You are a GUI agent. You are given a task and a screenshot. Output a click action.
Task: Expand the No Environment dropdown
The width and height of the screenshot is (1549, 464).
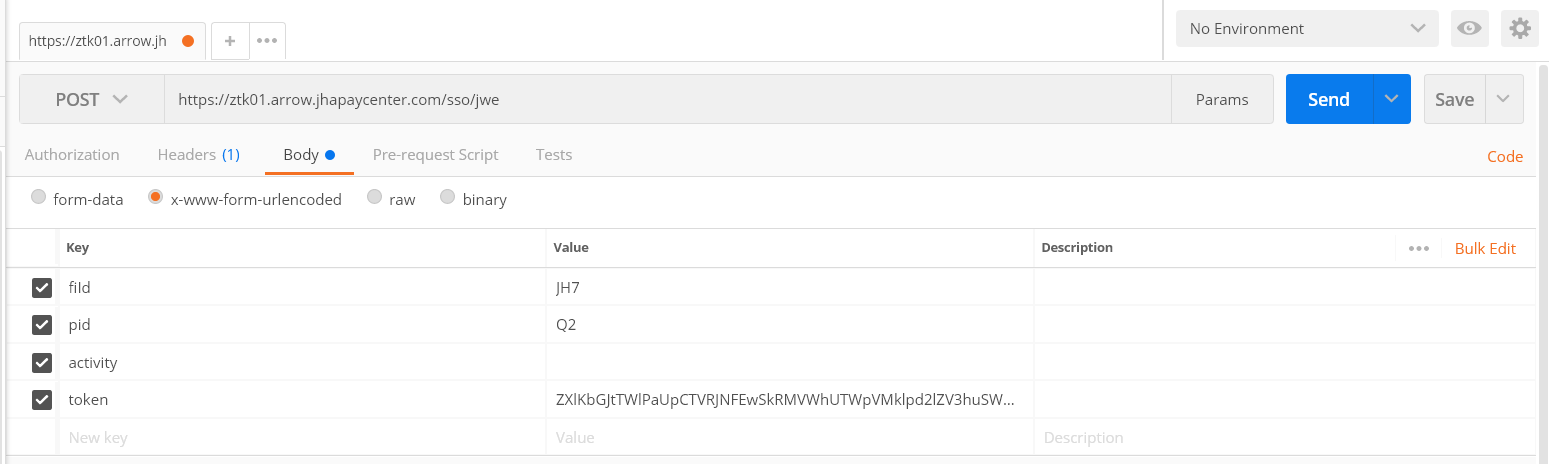coord(1306,29)
